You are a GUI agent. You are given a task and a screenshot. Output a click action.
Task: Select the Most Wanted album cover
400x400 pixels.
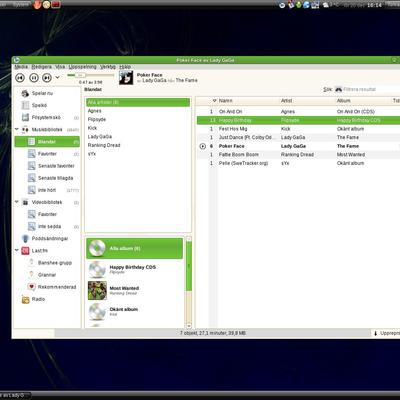(97, 290)
